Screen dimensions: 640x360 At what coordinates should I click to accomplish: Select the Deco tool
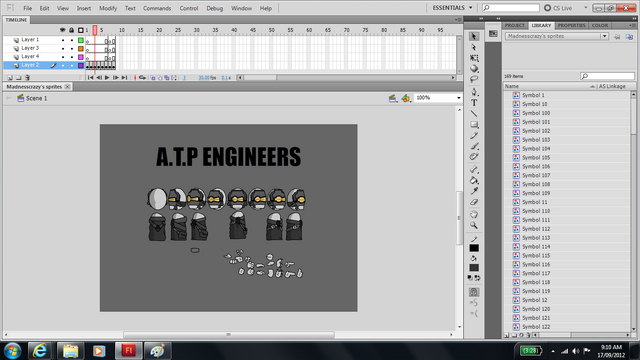click(x=474, y=157)
